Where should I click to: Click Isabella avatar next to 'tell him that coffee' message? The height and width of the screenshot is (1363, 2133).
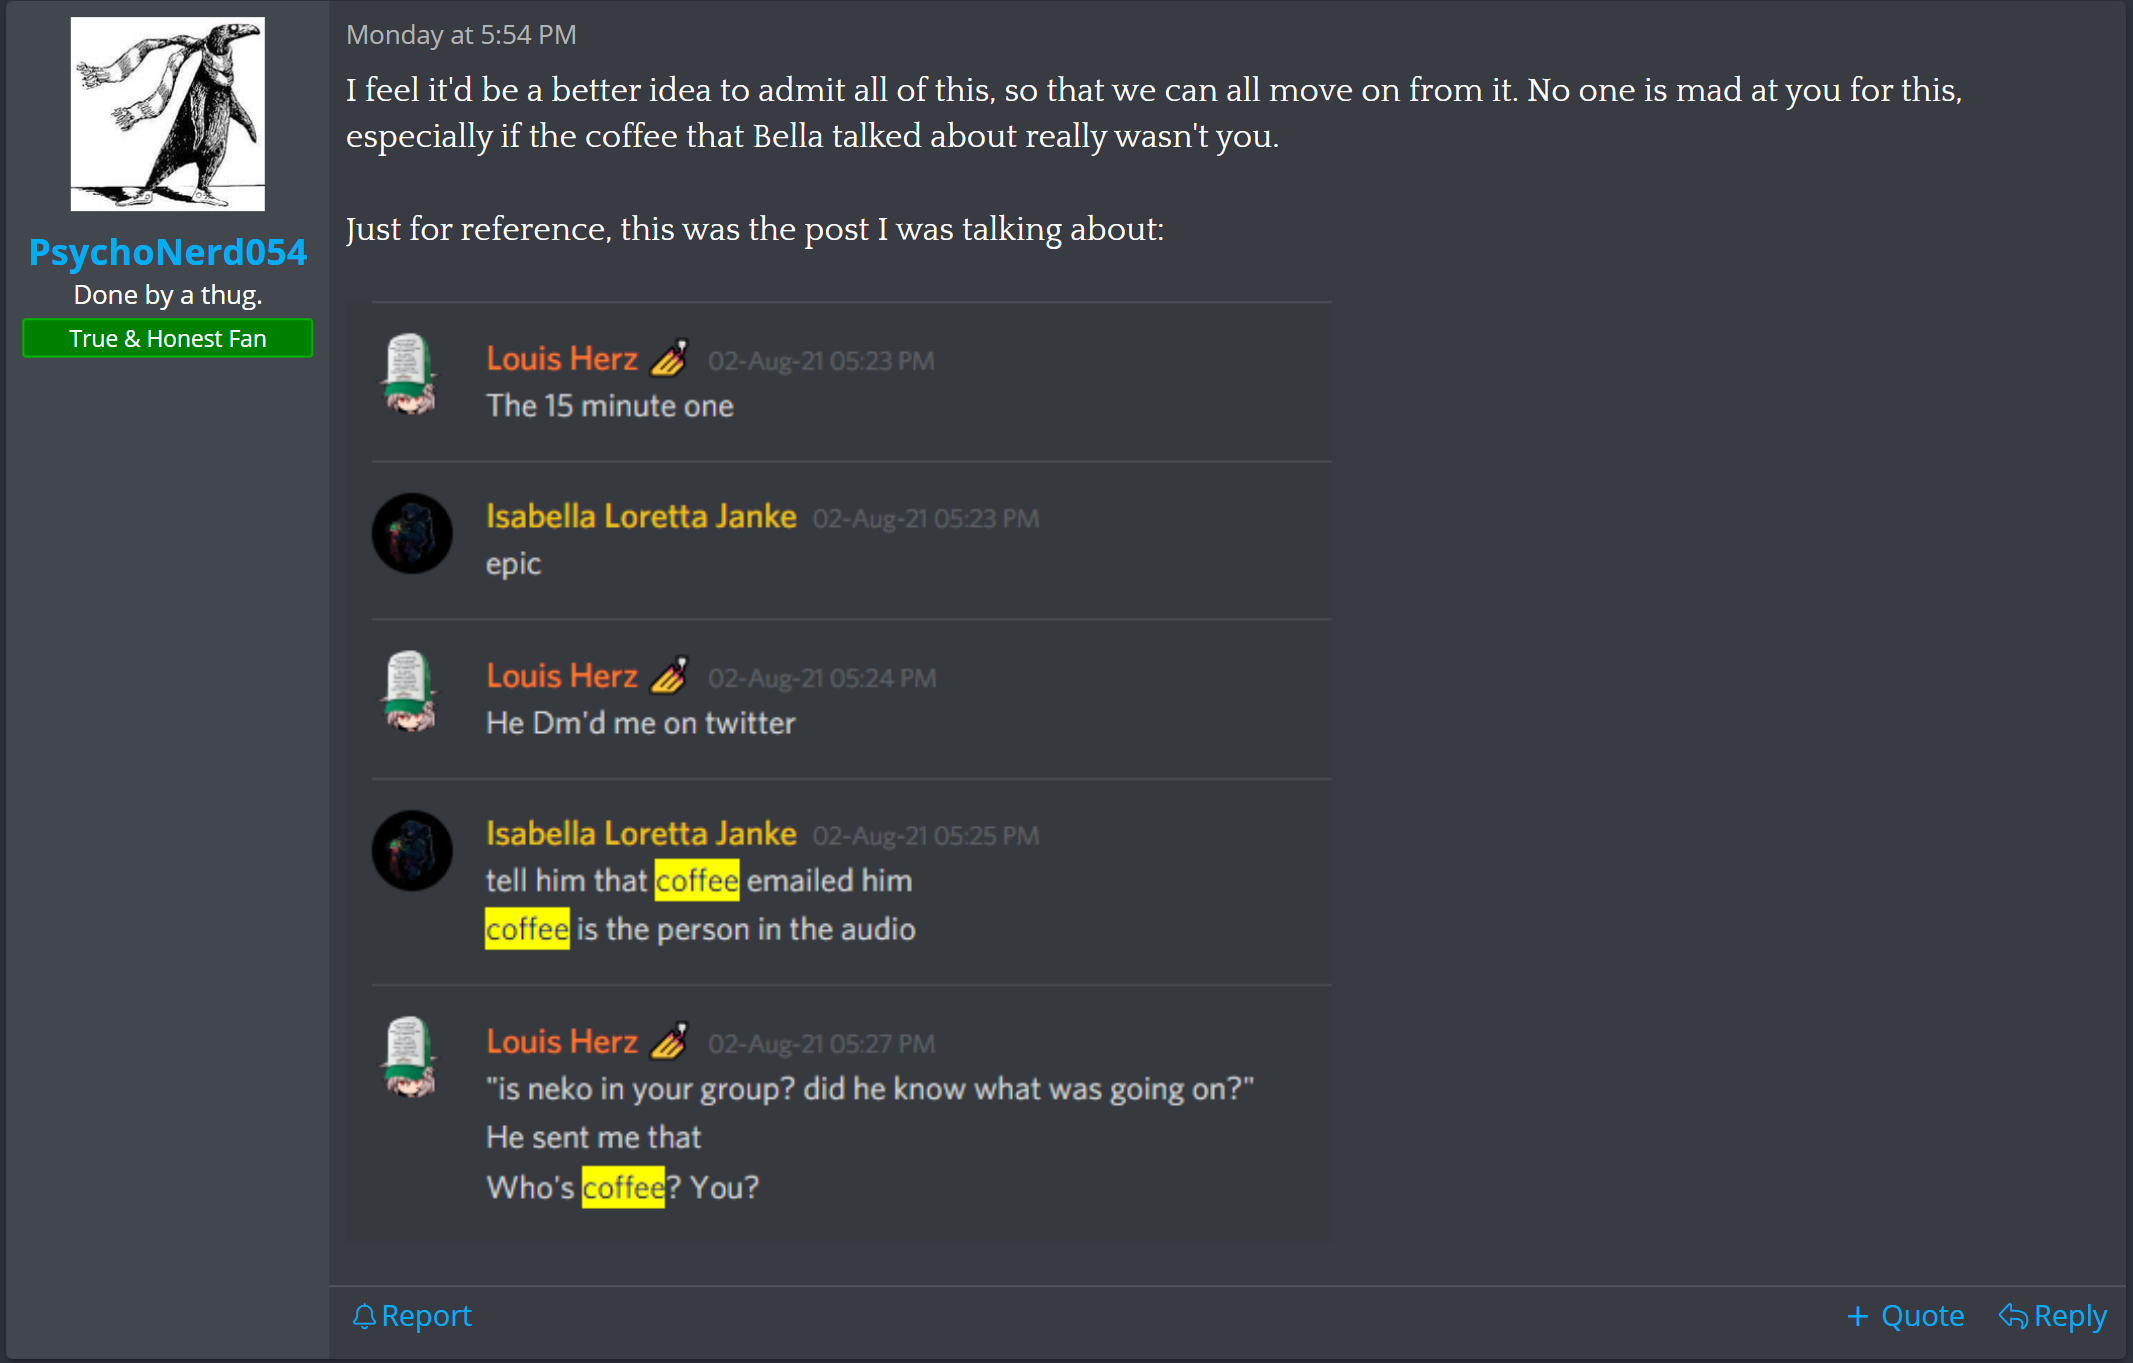[x=412, y=850]
